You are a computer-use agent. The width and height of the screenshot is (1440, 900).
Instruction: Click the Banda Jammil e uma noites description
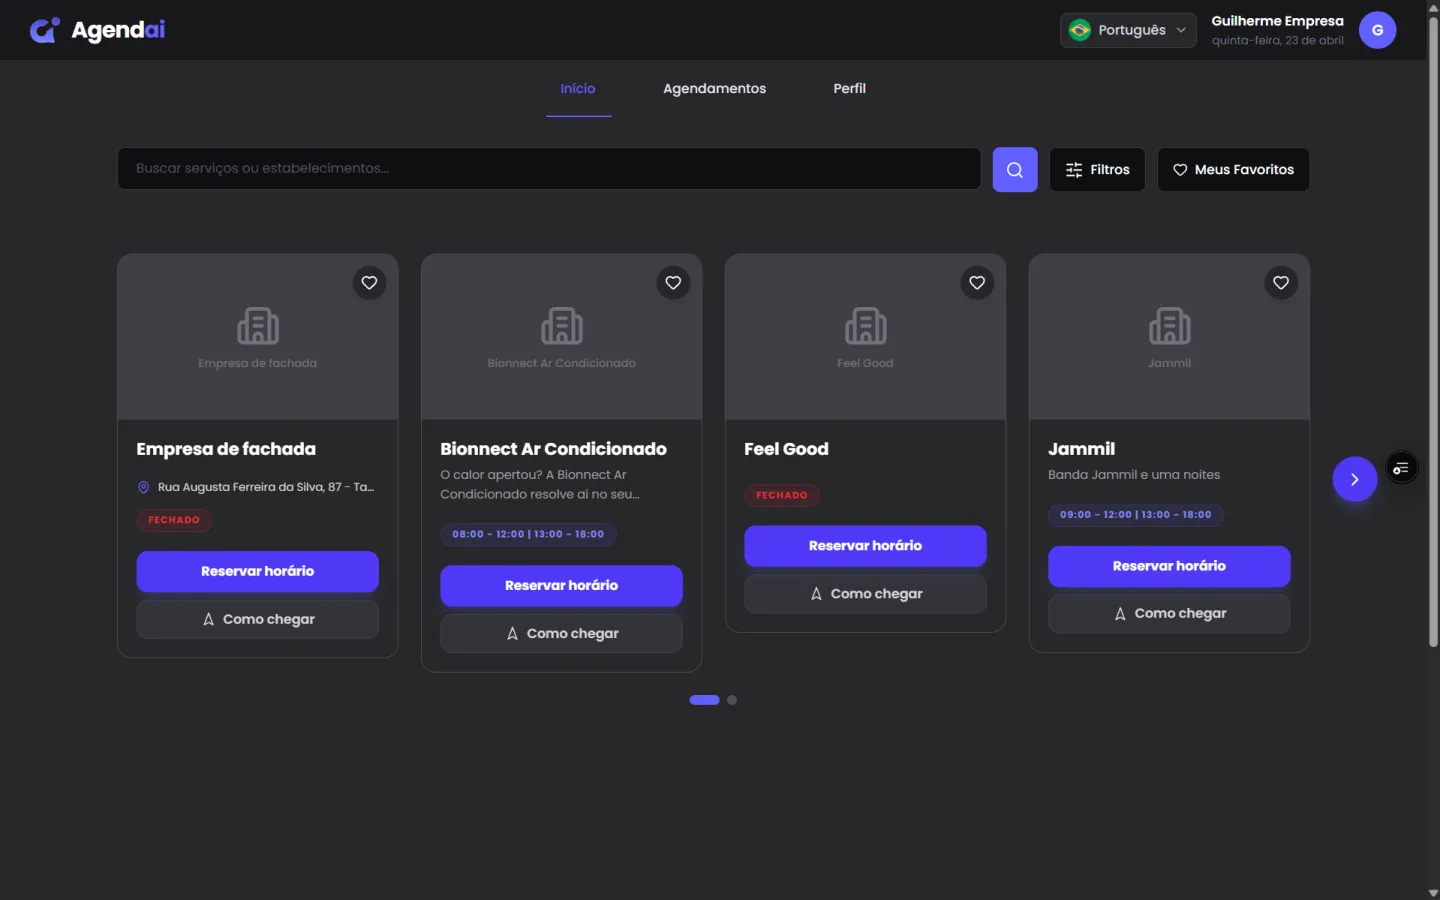pyautogui.click(x=1134, y=475)
